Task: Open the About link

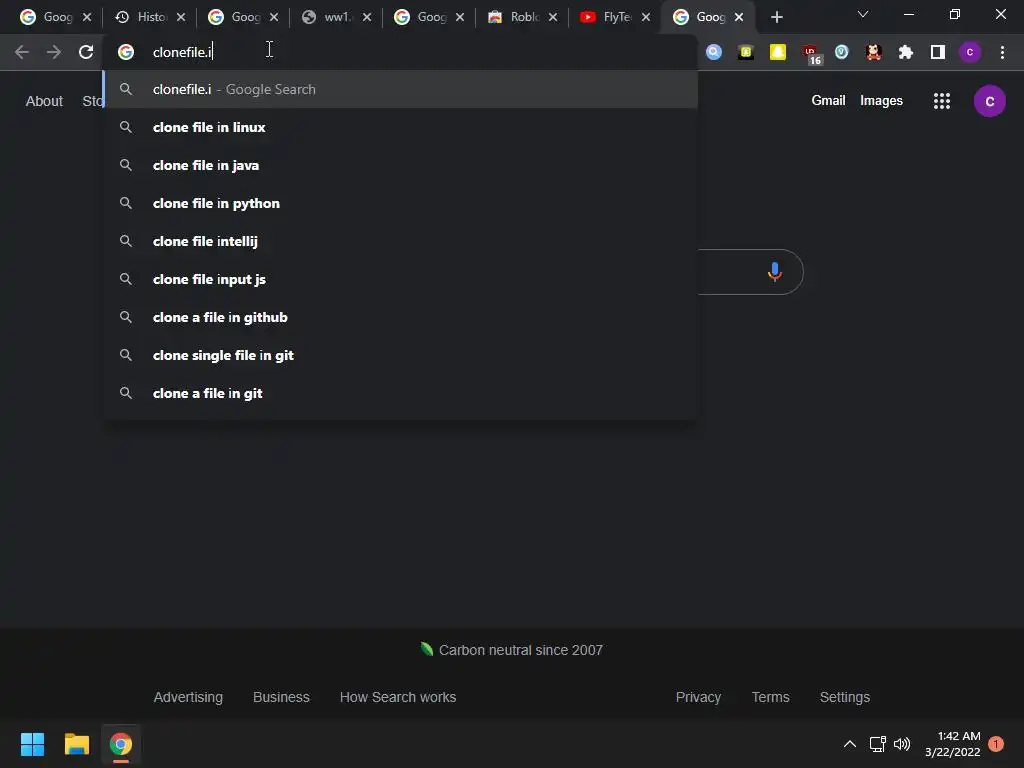Action: 44,101
